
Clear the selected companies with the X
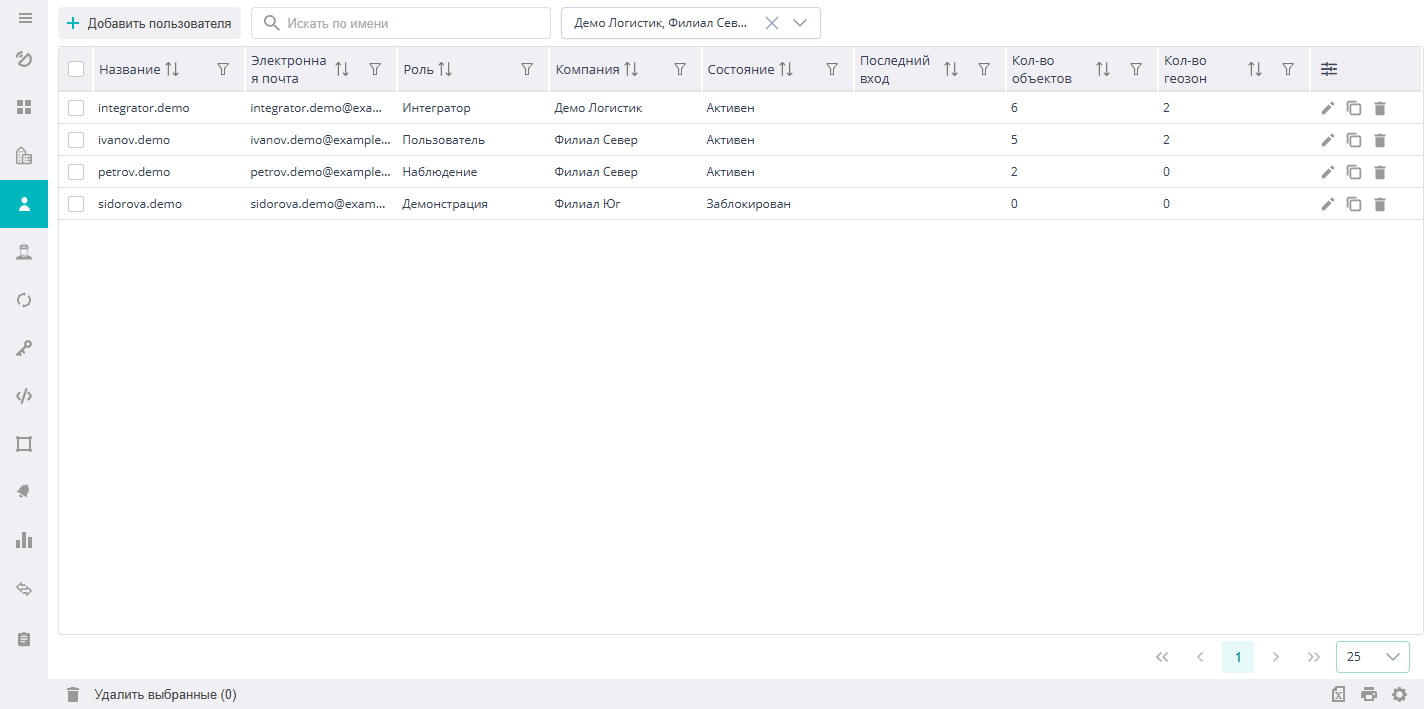(772, 23)
